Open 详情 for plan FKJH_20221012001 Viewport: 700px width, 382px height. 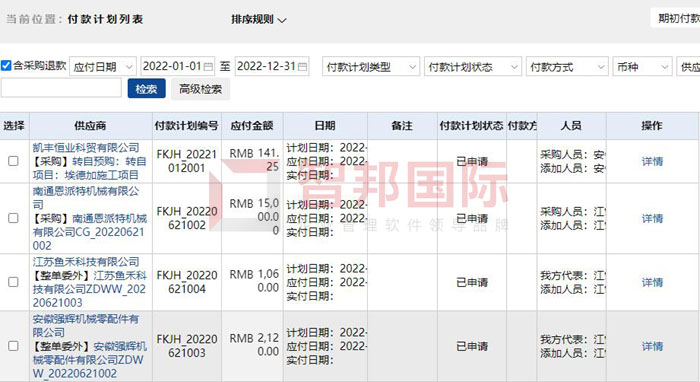(x=652, y=161)
